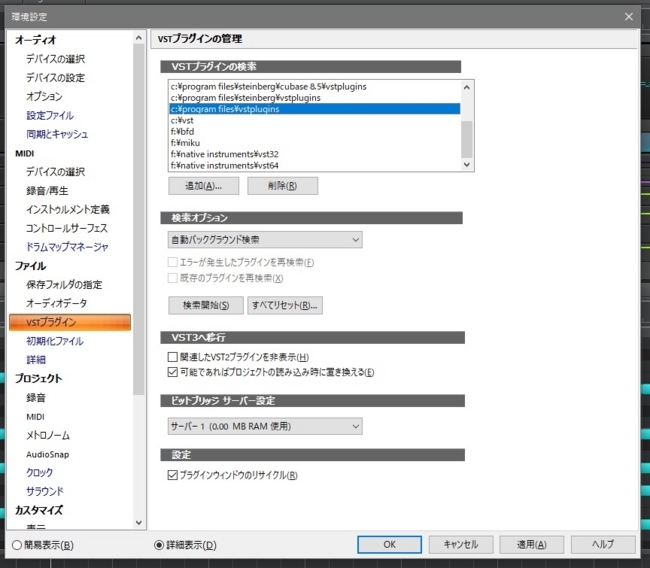The width and height of the screenshot is (650, 568).
Task: Click path list scroll down arrow
Action: click(x=467, y=165)
